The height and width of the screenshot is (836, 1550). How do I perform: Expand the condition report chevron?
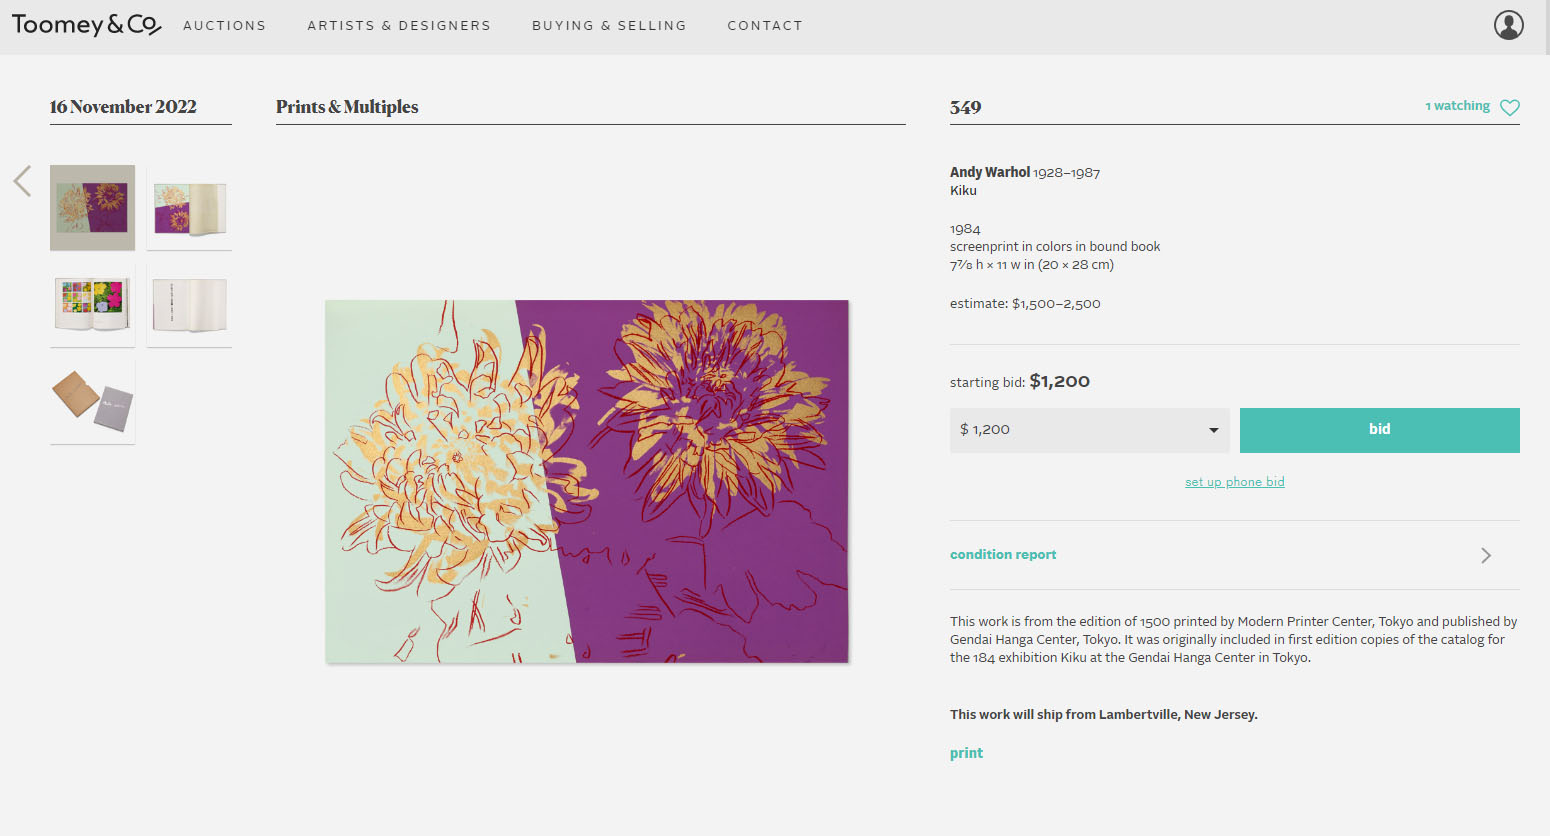(x=1486, y=555)
